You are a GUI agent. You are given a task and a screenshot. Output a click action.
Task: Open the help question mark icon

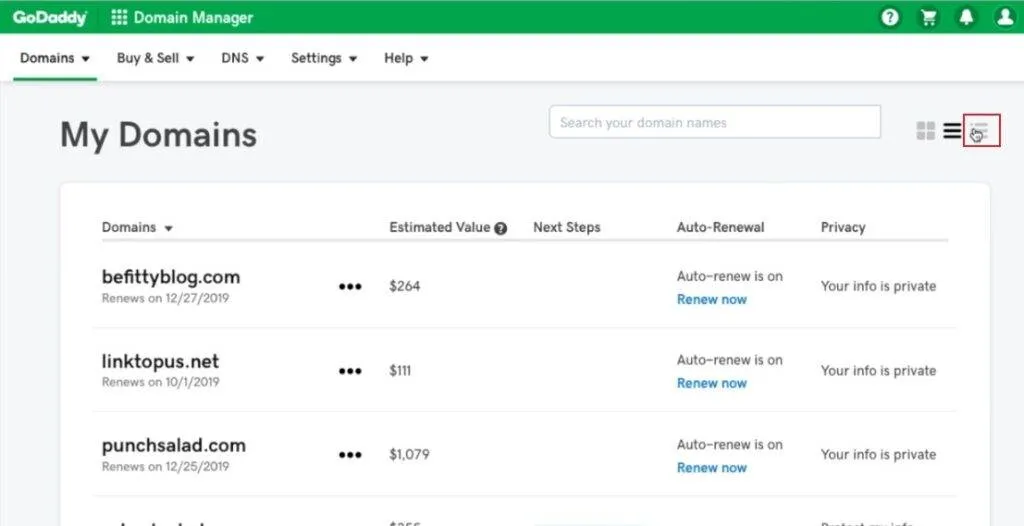tap(890, 18)
